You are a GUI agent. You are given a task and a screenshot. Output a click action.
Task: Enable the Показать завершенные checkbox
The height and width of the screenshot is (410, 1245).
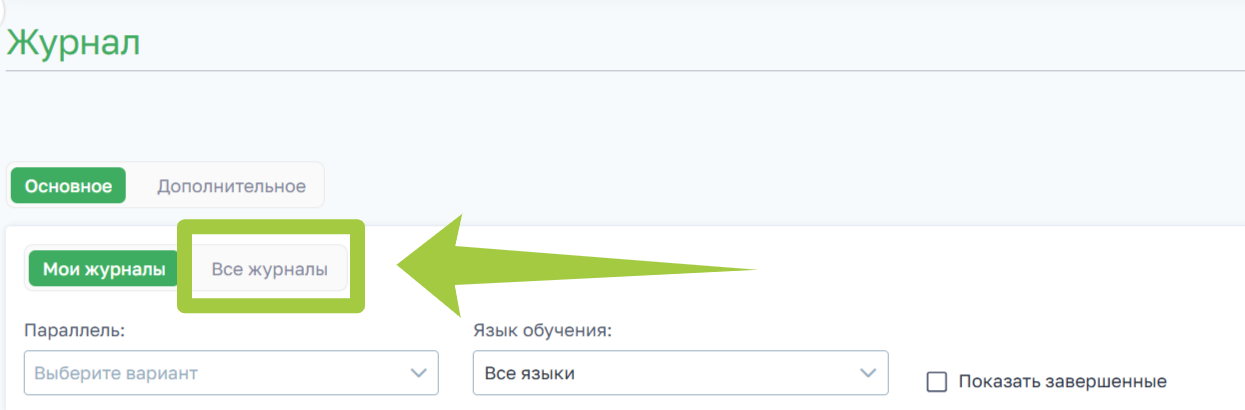pos(937,381)
